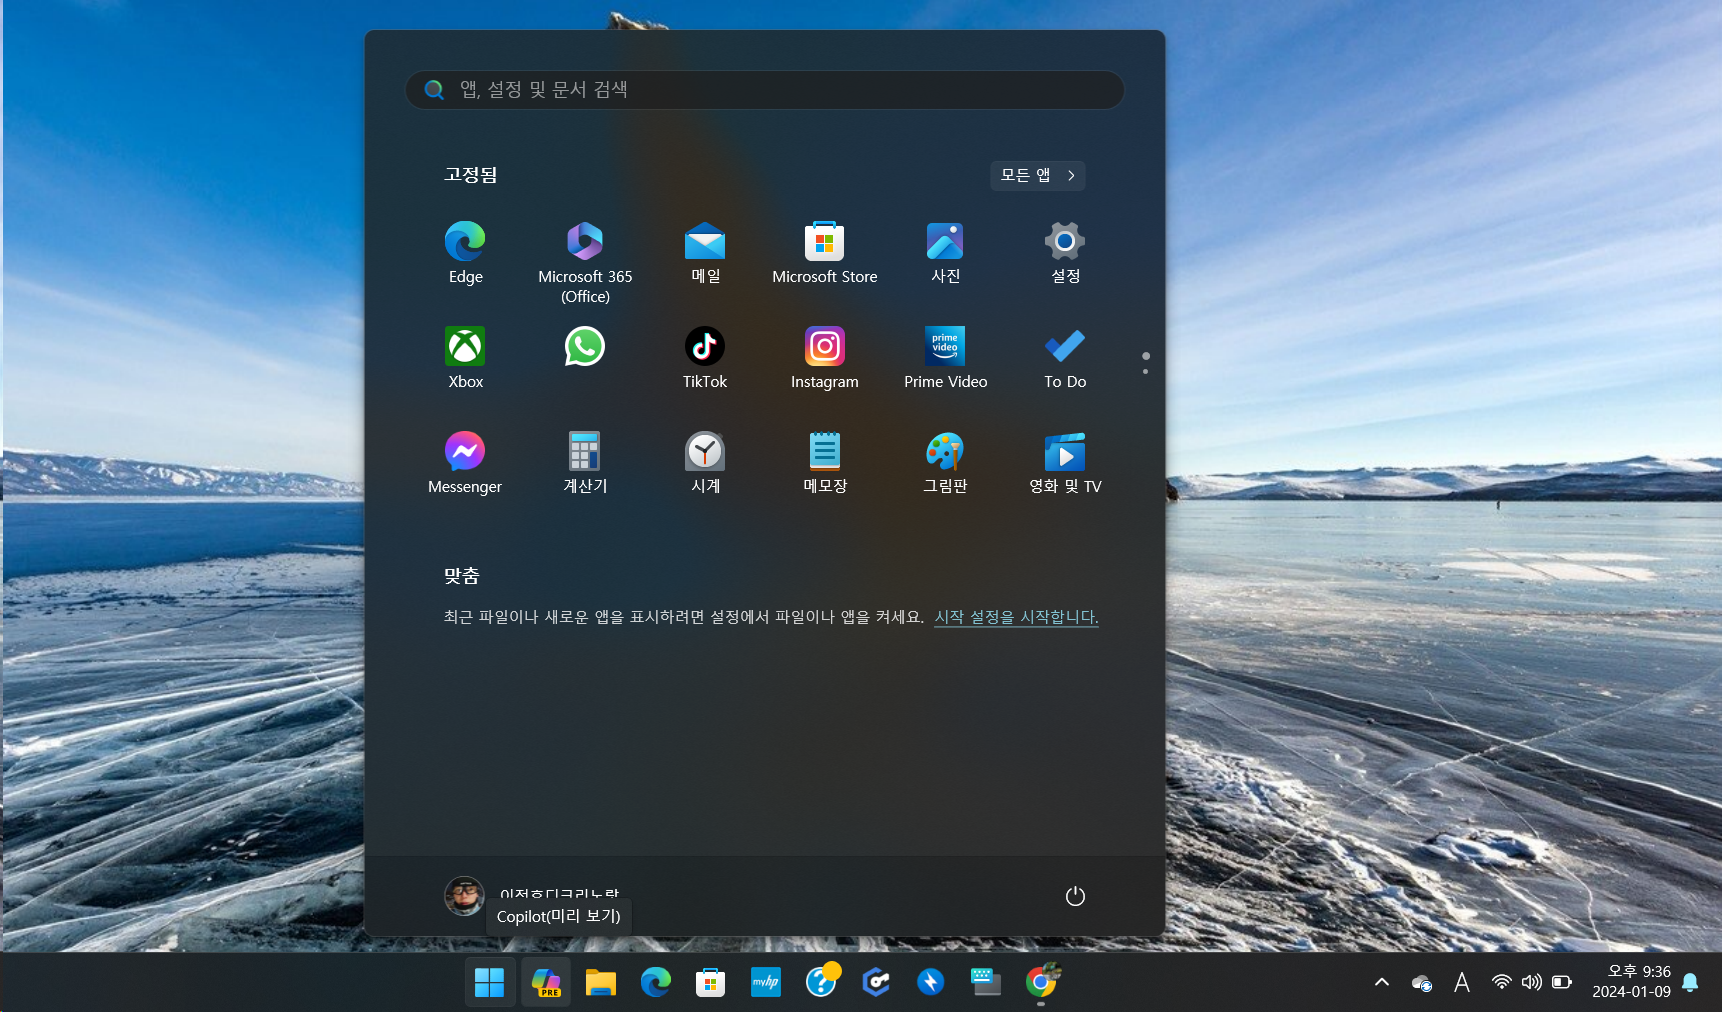Open the keyboard app on the taskbar
1722x1012 pixels.
tap(986, 982)
